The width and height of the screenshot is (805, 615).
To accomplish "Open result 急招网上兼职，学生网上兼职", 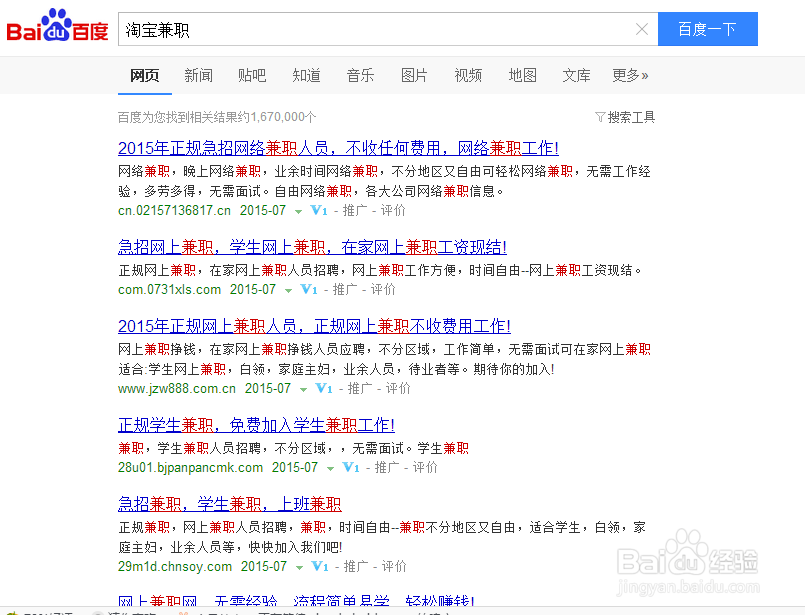I will tap(312, 247).
